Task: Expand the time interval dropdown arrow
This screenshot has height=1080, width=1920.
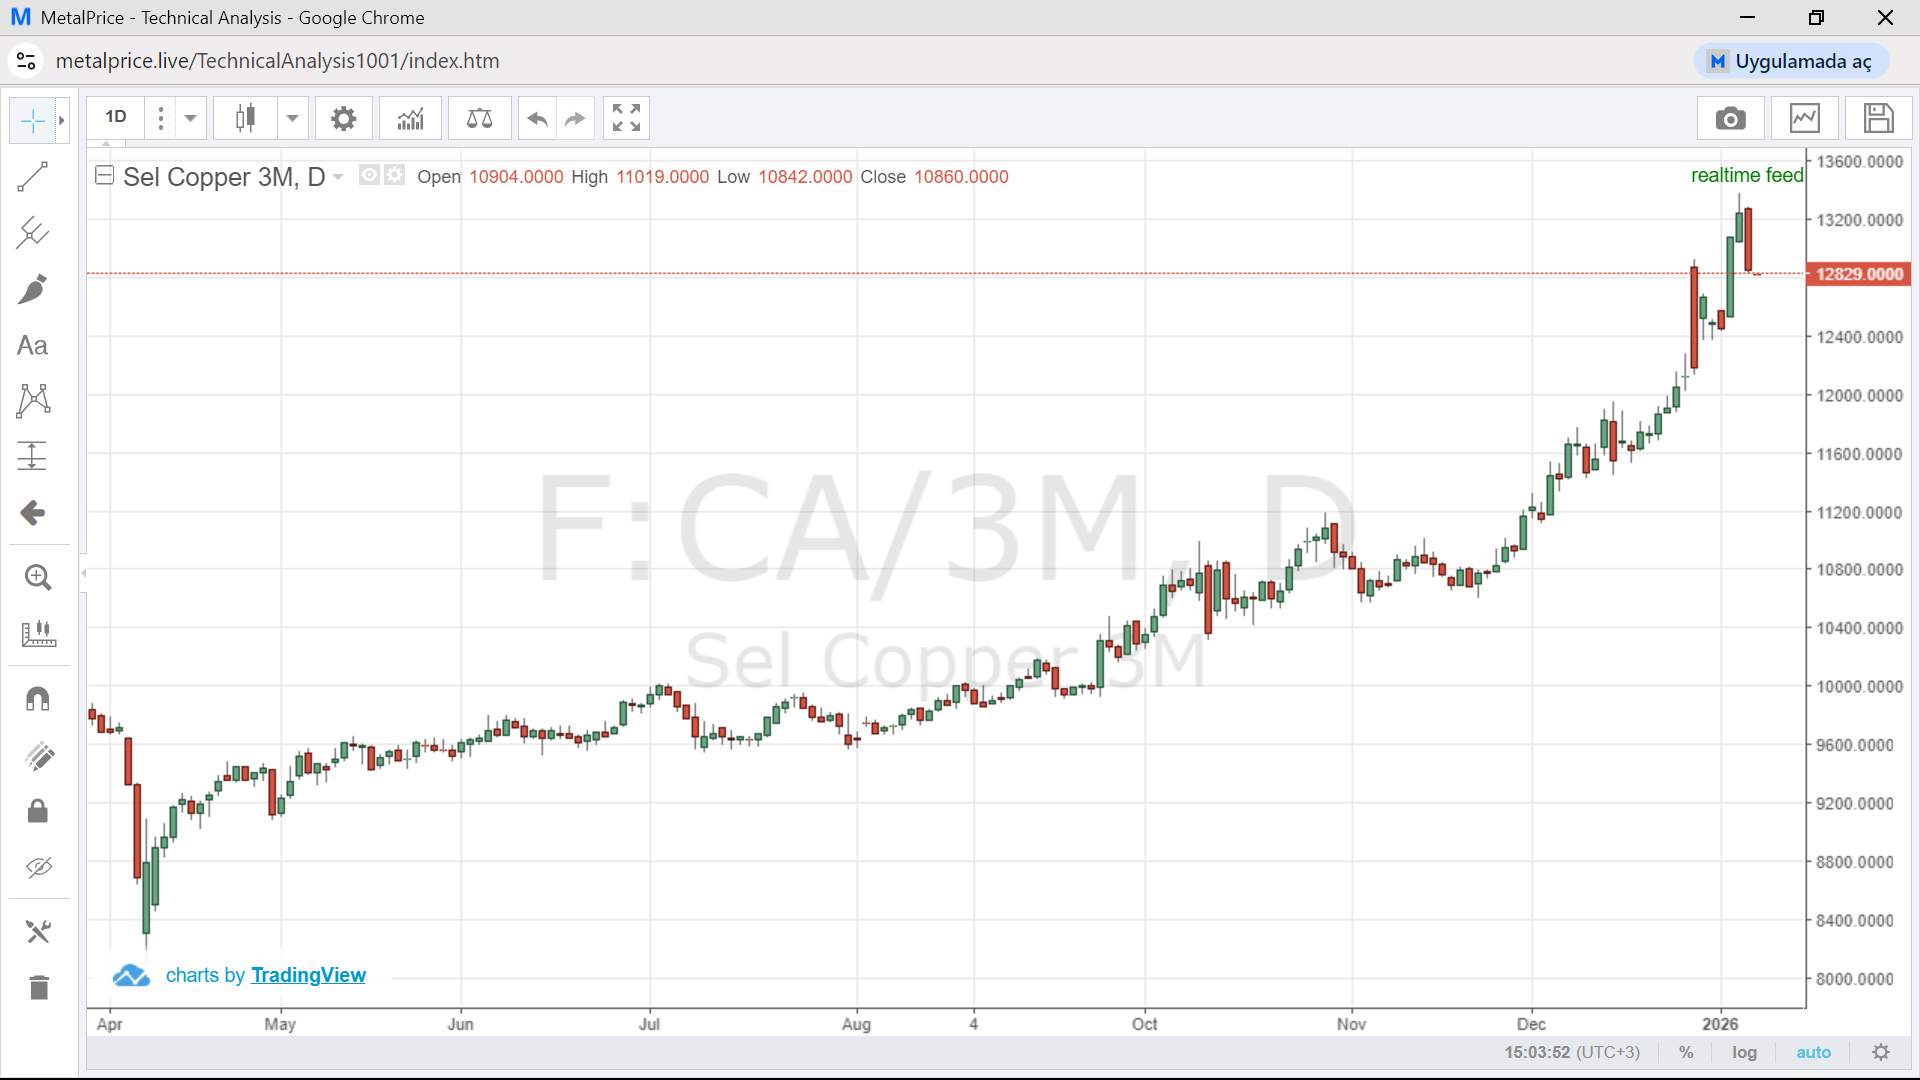Action: tap(190, 118)
